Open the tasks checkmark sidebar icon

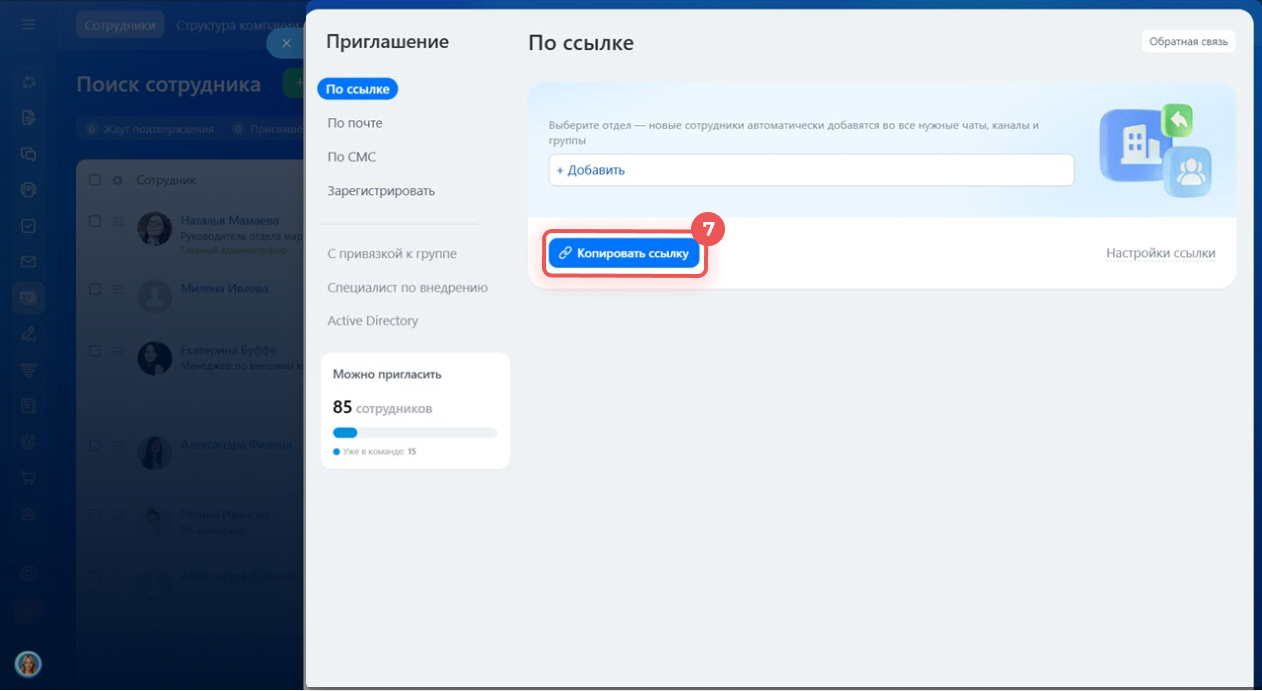click(29, 226)
